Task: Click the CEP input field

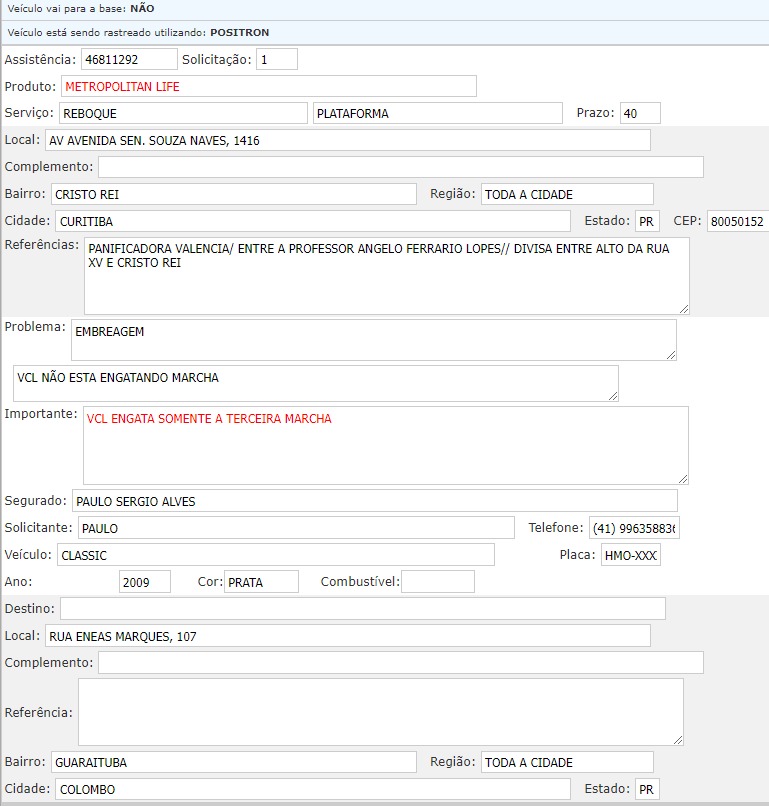Action: pos(737,221)
